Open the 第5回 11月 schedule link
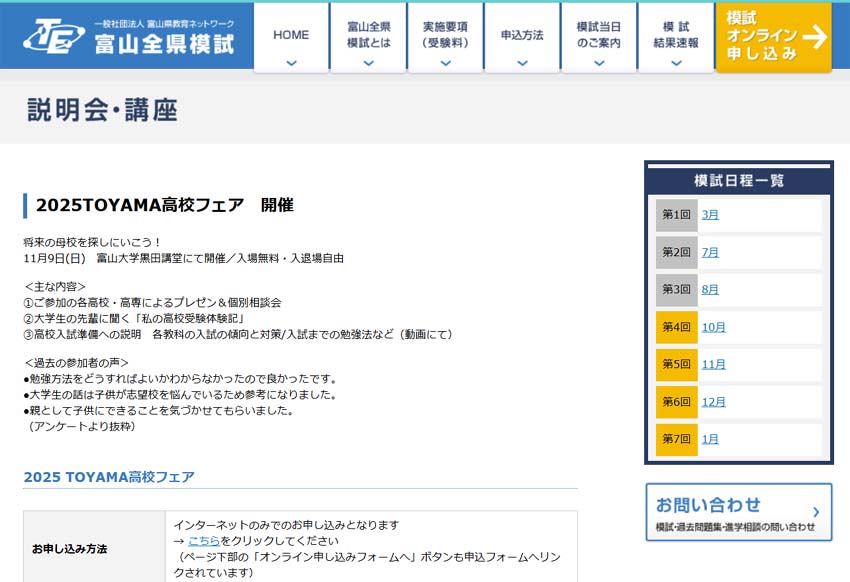The height and width of the screenshot is (582, 850). (714, 365)
